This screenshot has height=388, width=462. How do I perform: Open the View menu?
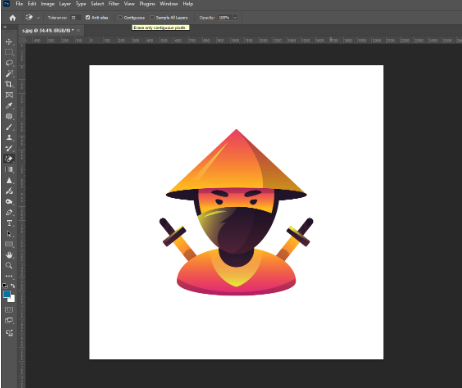tap(129, 4)
